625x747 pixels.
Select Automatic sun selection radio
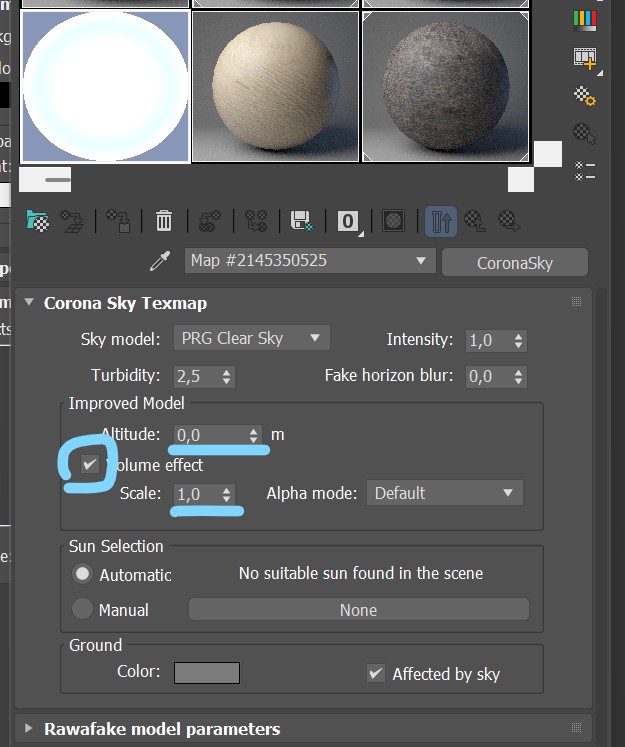(82, 574)
